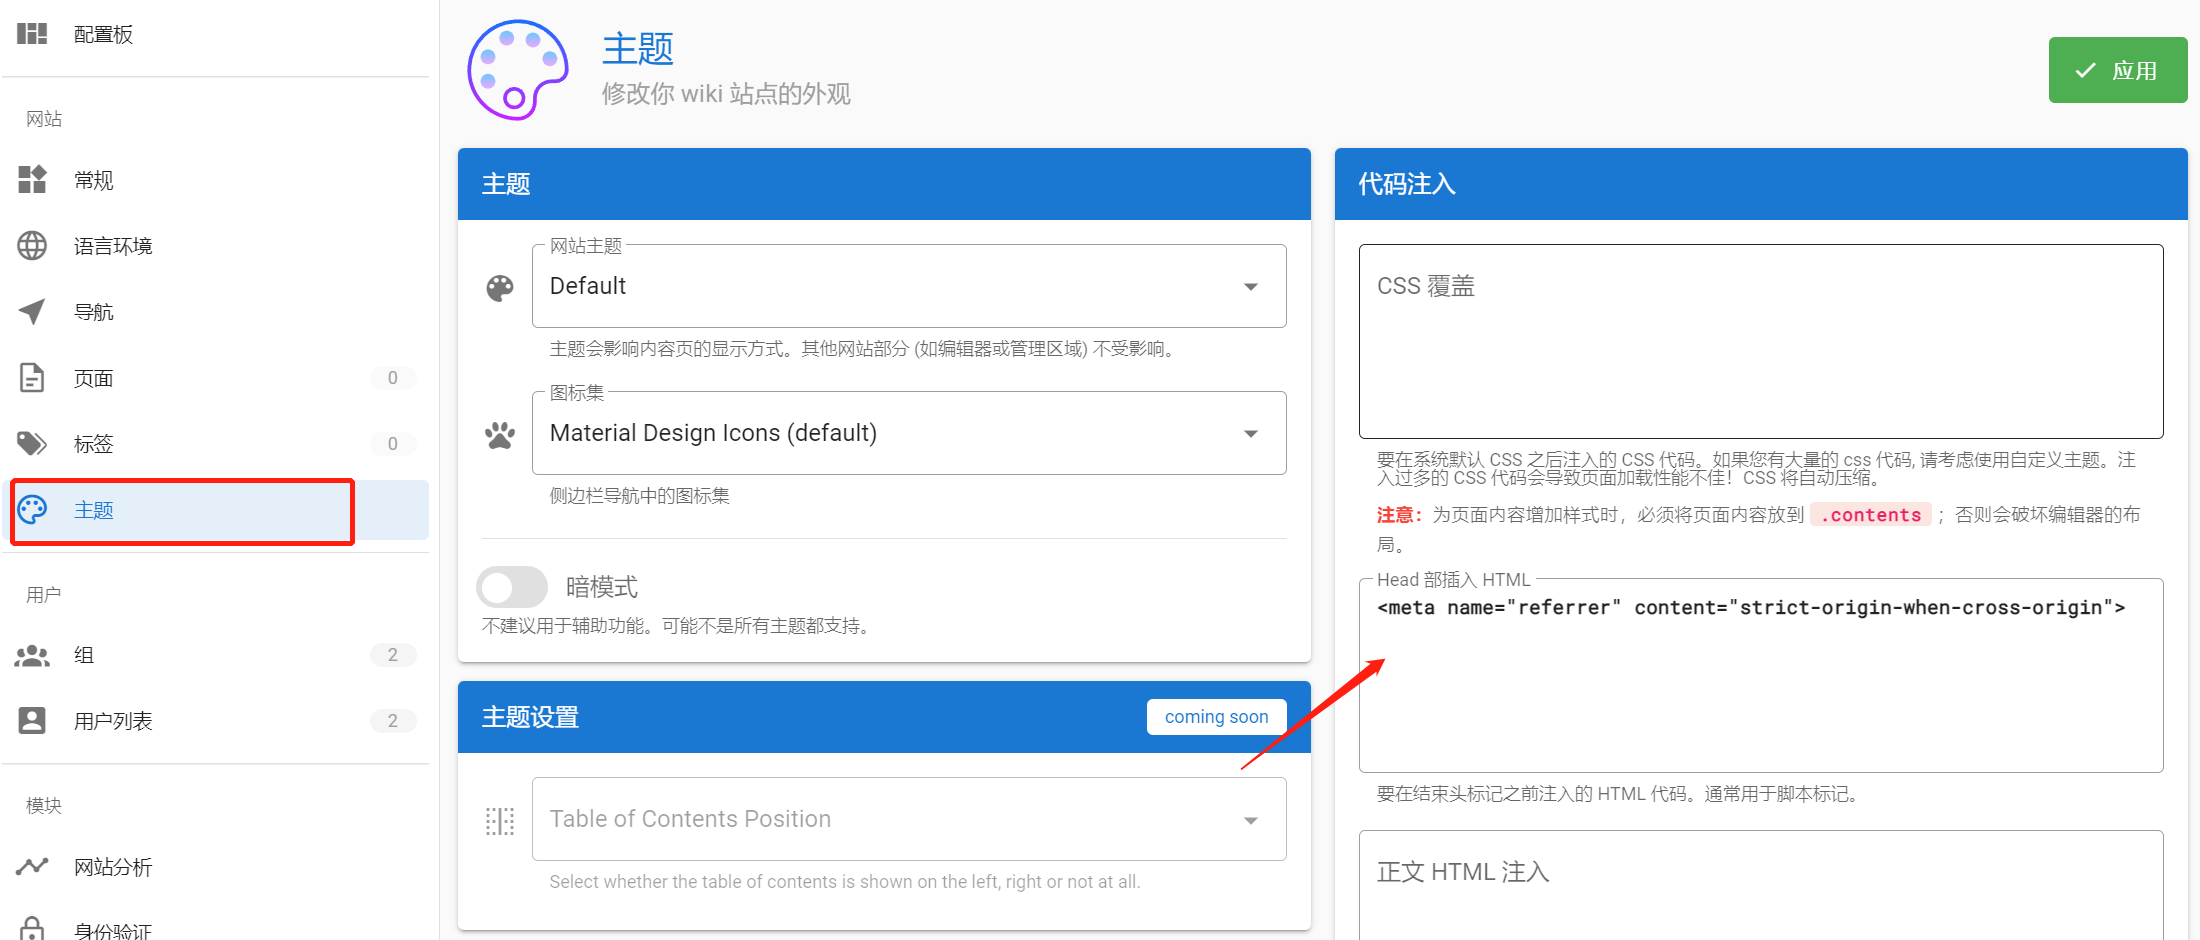Click the dotted column icon beside Table of Contents
The image size is (2200, 940).
[500, 821]
